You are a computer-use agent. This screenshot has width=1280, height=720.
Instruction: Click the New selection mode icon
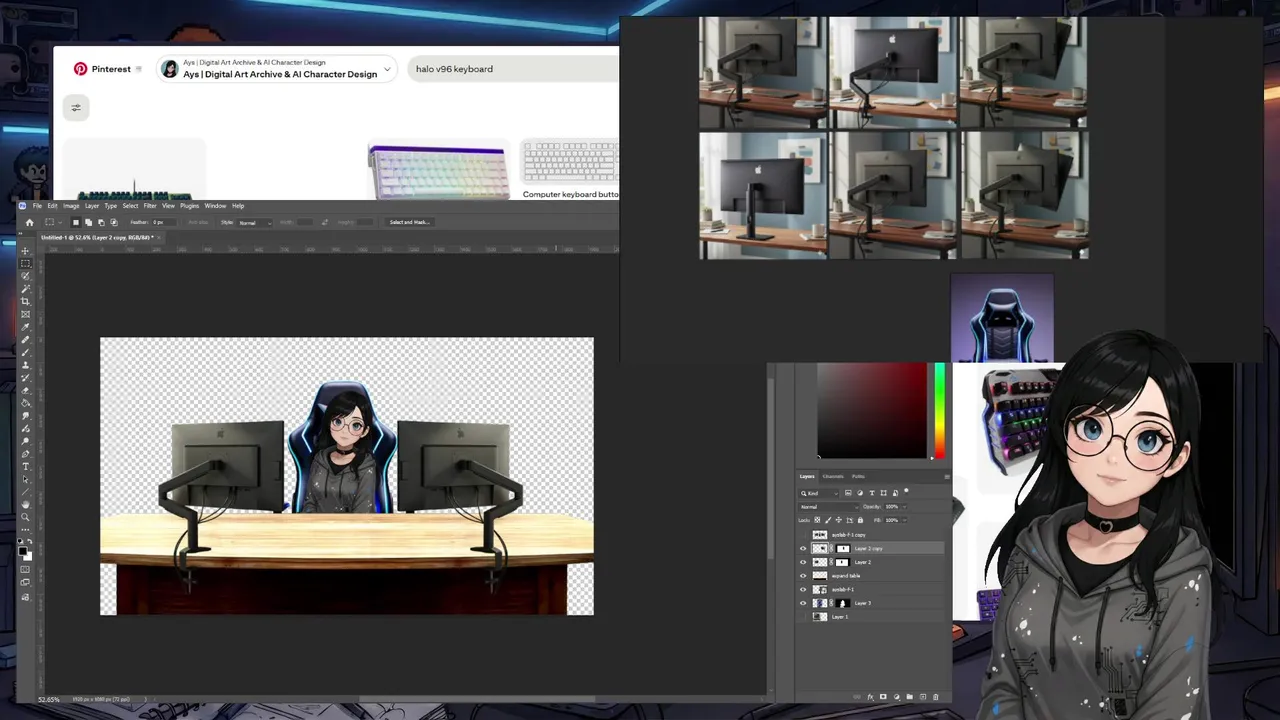pyautogui.click(x=76, y=222)
